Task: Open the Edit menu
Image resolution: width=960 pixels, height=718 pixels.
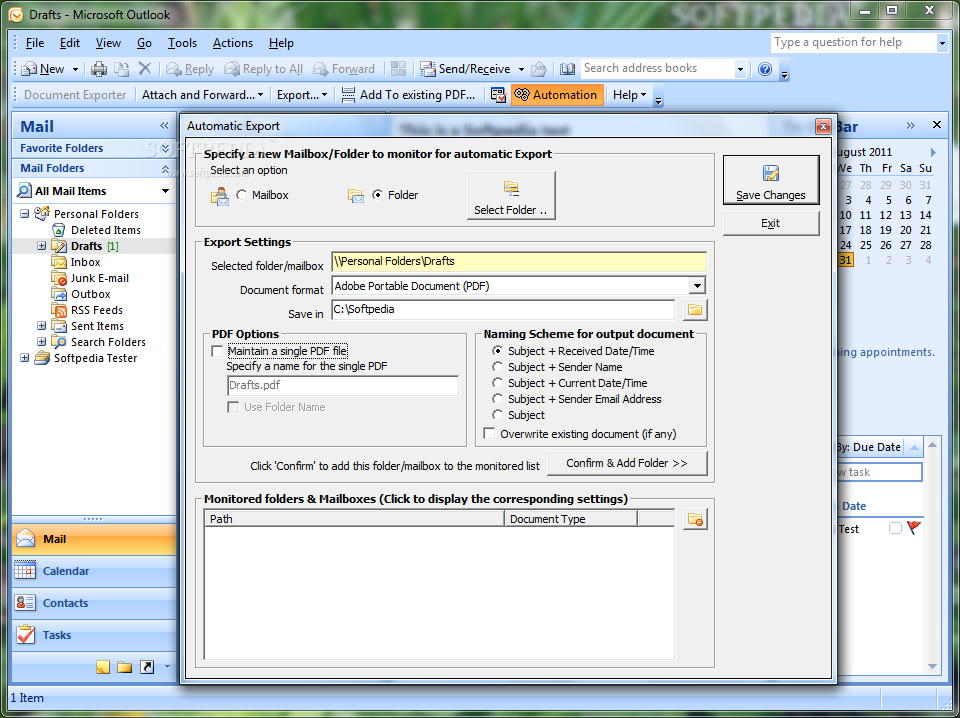Action: click(x=70, y=43)
